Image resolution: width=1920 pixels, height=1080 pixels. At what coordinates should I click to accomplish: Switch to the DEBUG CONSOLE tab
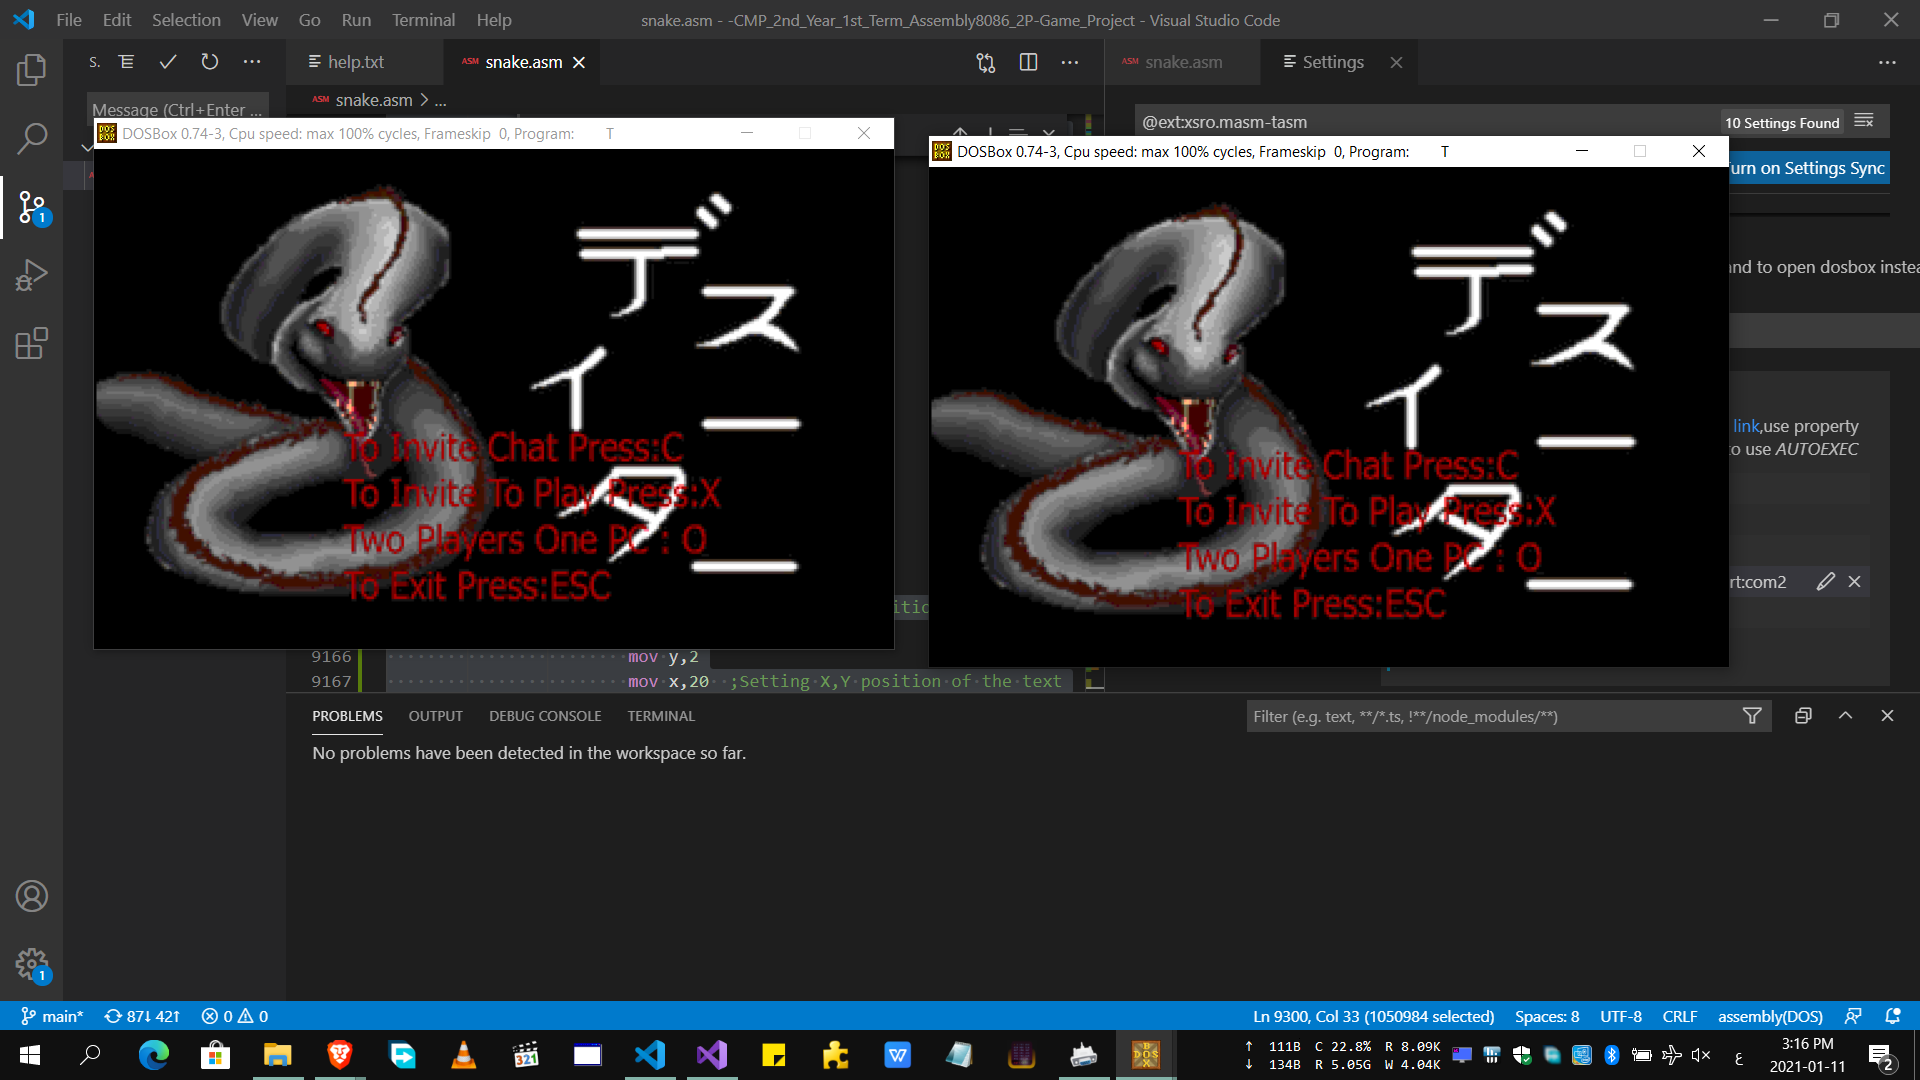pos(545,716)
